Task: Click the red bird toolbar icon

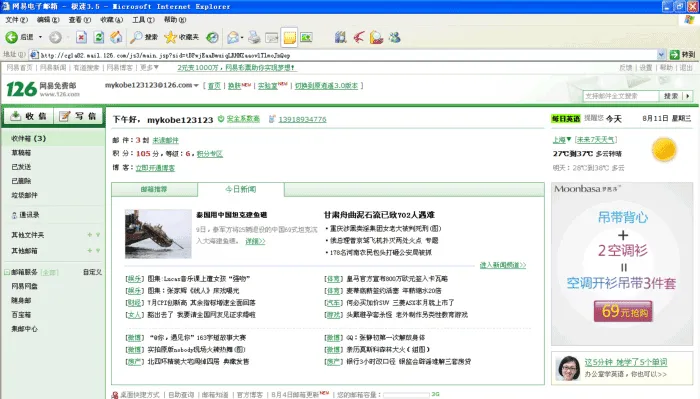Action: [358, 37]
